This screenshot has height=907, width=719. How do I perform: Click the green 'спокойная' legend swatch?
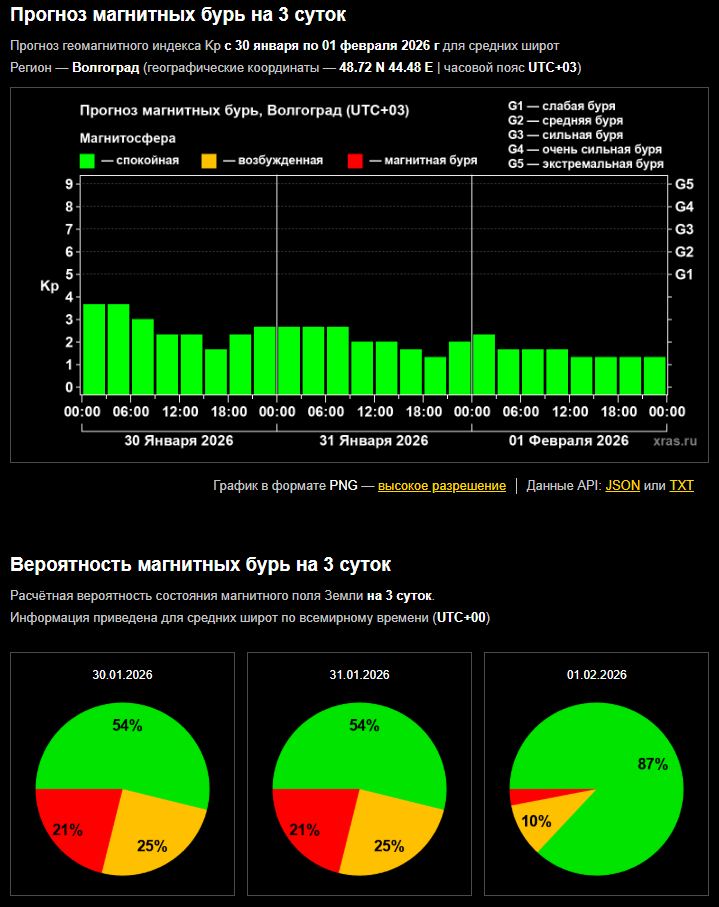click(x=87, y=160)
